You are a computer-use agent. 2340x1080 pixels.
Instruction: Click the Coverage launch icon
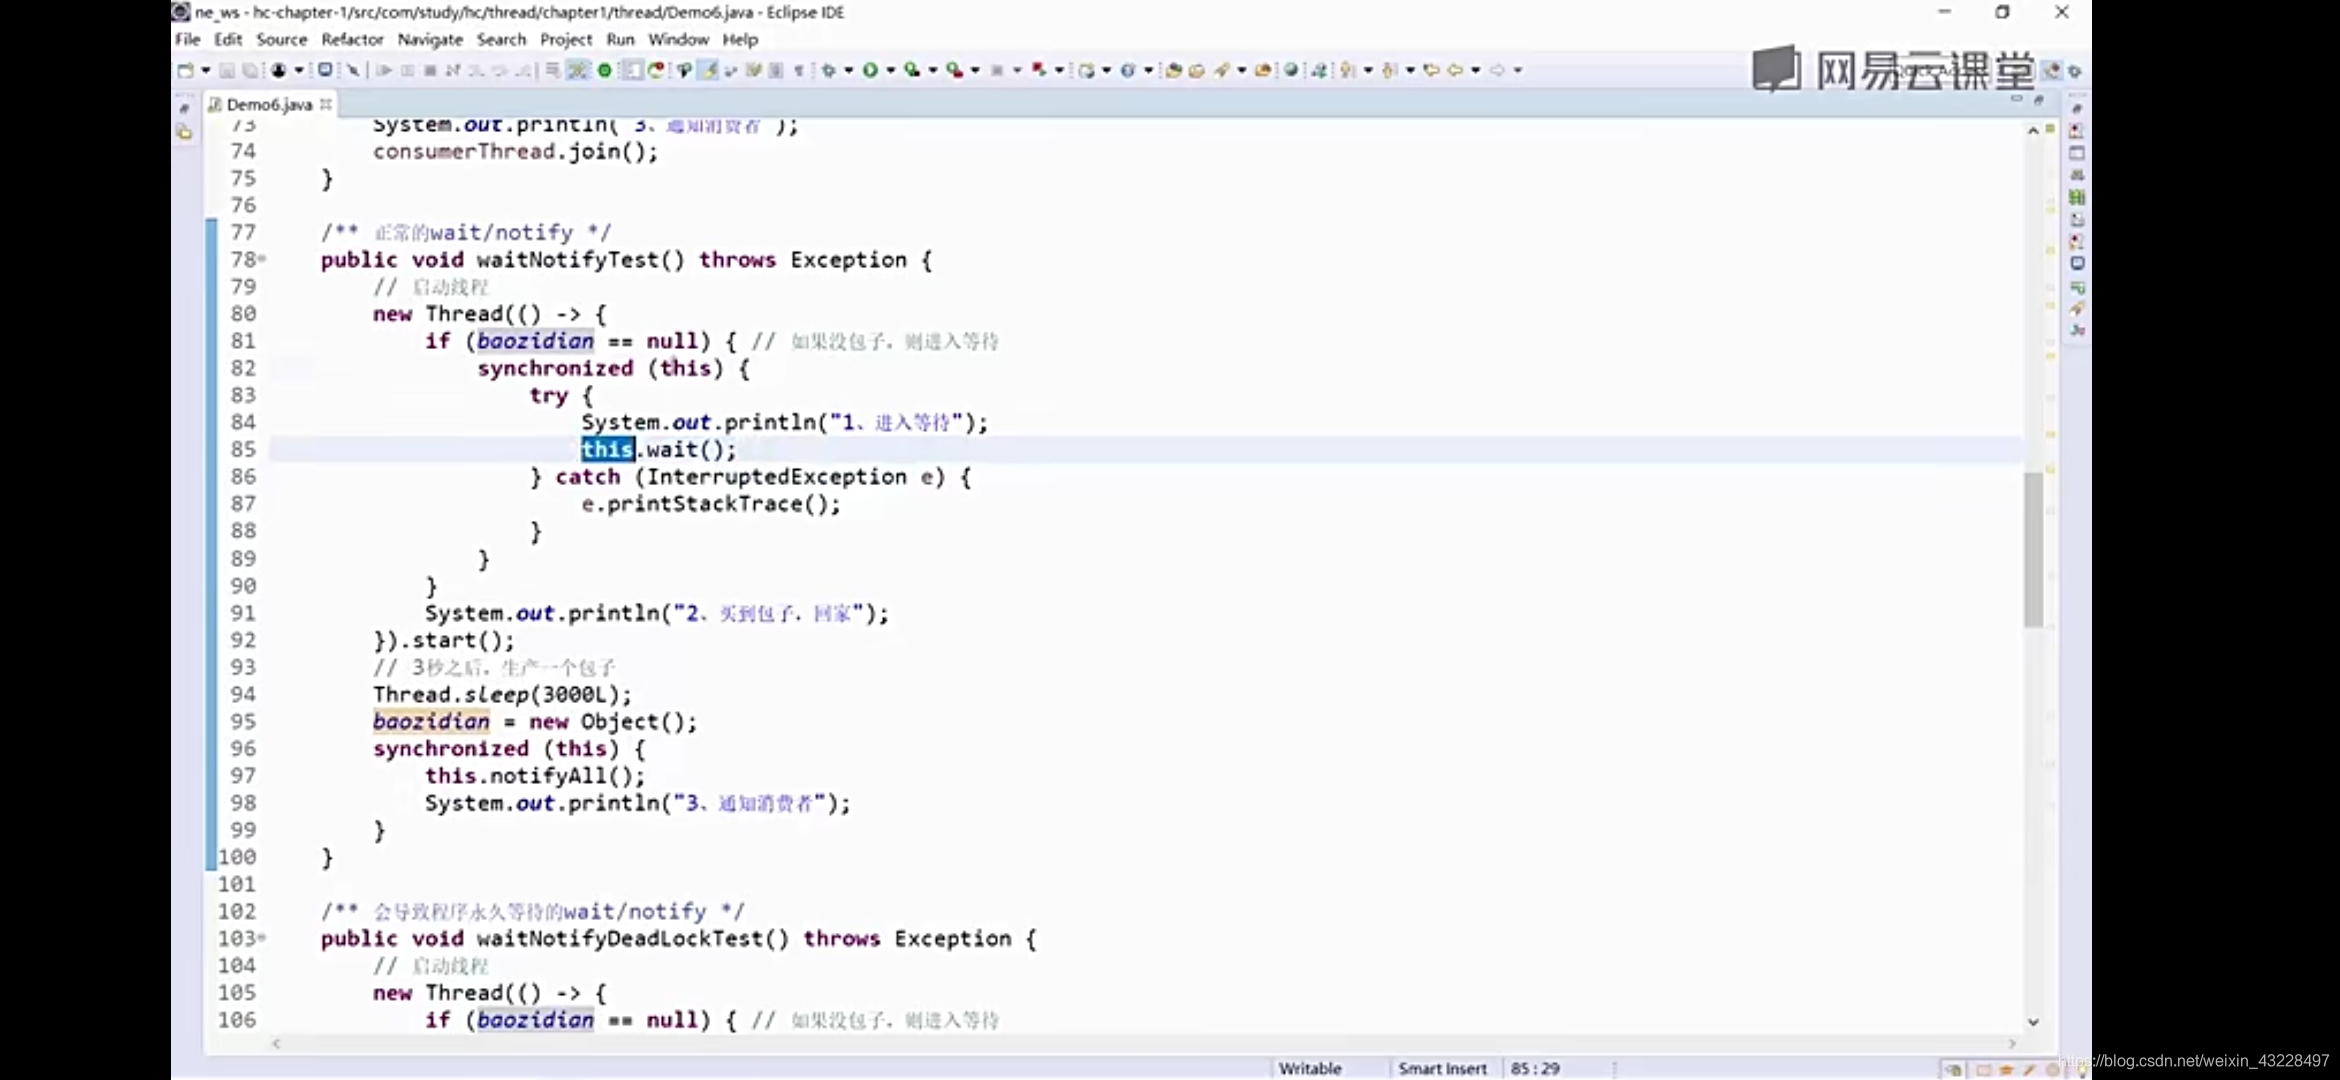pyautogui.click(x=912, y=70)
